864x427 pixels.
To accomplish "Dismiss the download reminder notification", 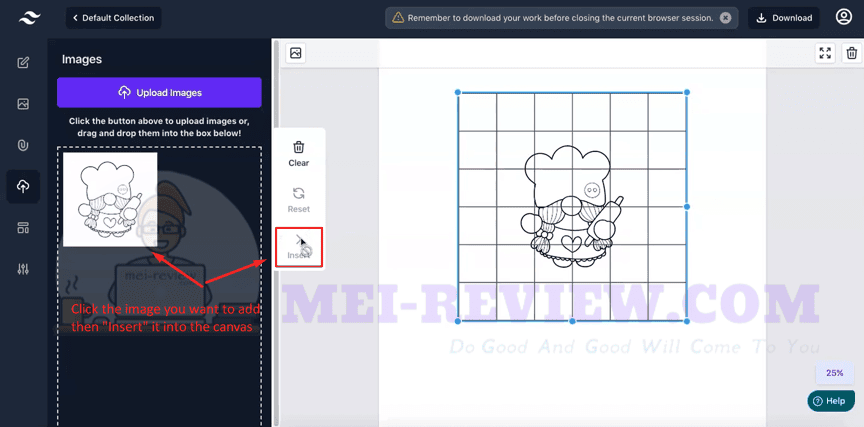I will click(x=726, y=18).
